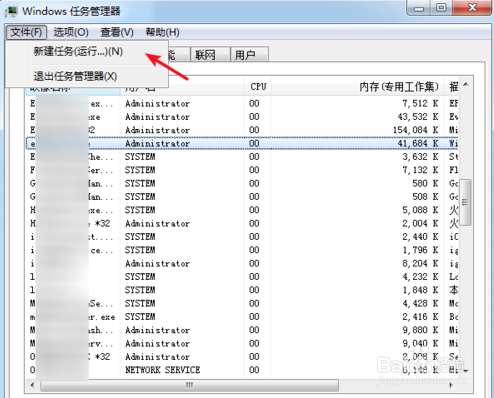The width and height of the screenshot is (494, 398).
Task: Switch to the 联网 tab
Action: coord(210,55)
